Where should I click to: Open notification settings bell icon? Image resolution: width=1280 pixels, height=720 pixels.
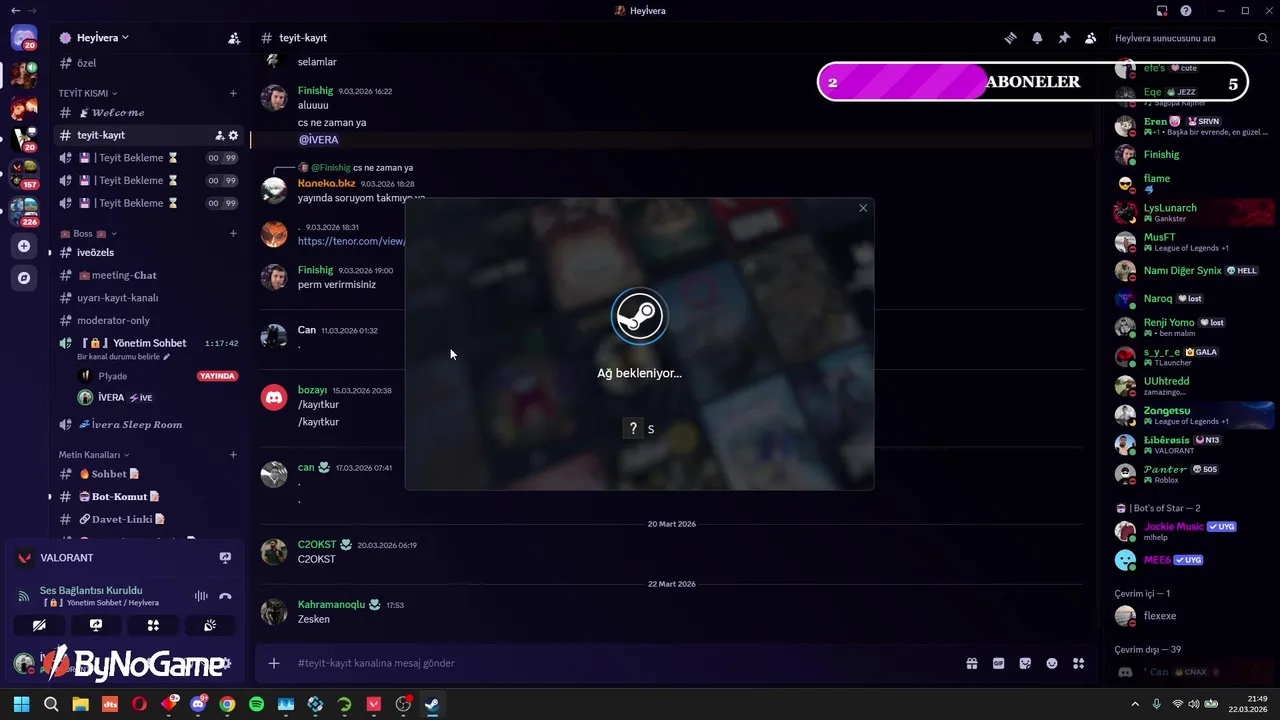1037,38
